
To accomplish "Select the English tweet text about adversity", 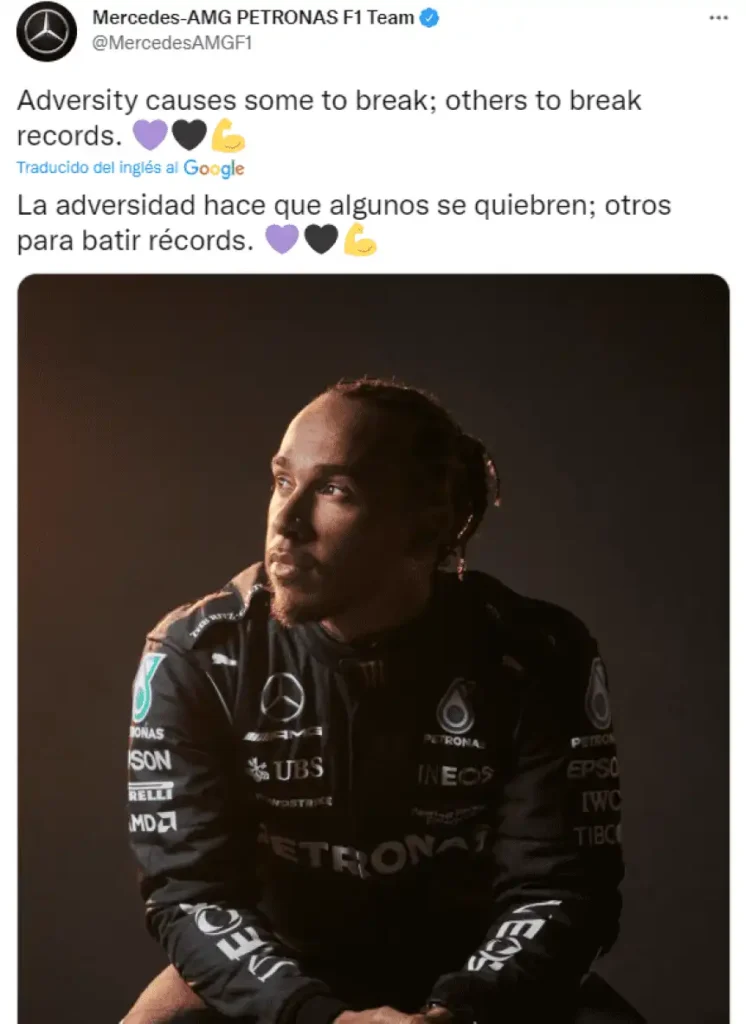I will tap(329, 118).
